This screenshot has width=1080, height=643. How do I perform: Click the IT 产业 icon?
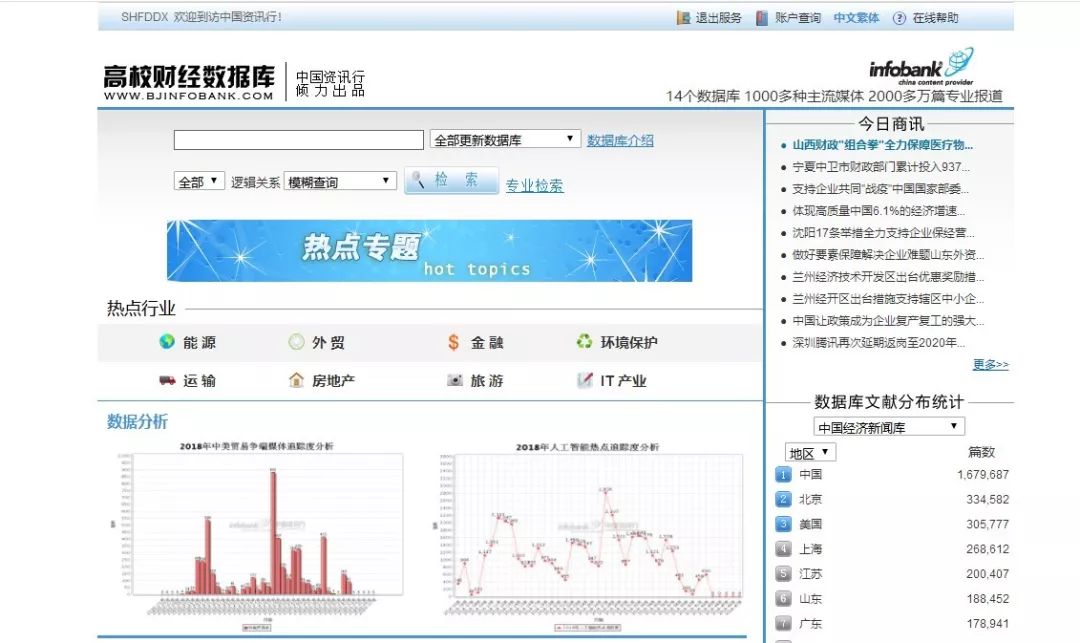point(585,380)
